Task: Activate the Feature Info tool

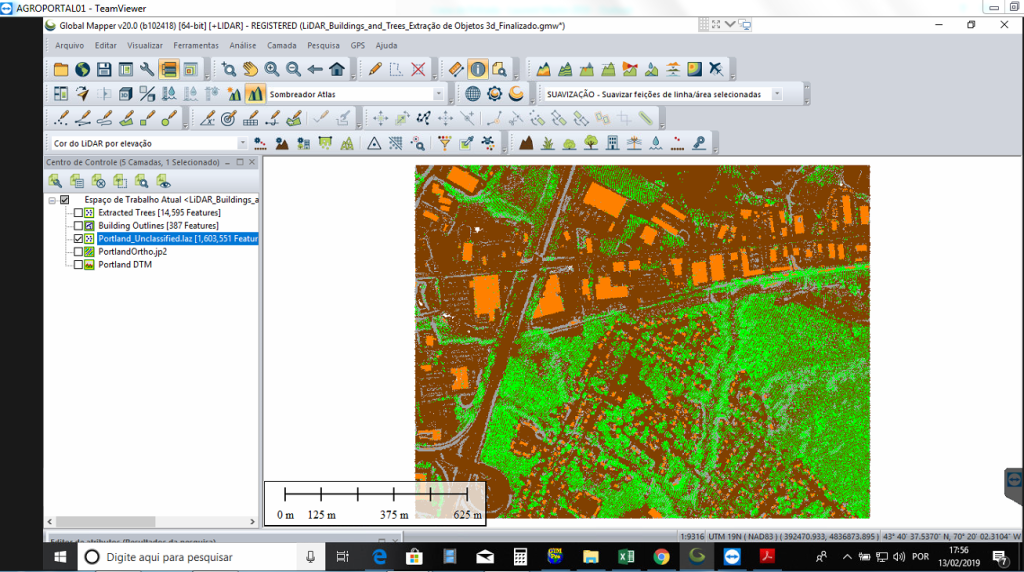Action: tap(477, 69)
